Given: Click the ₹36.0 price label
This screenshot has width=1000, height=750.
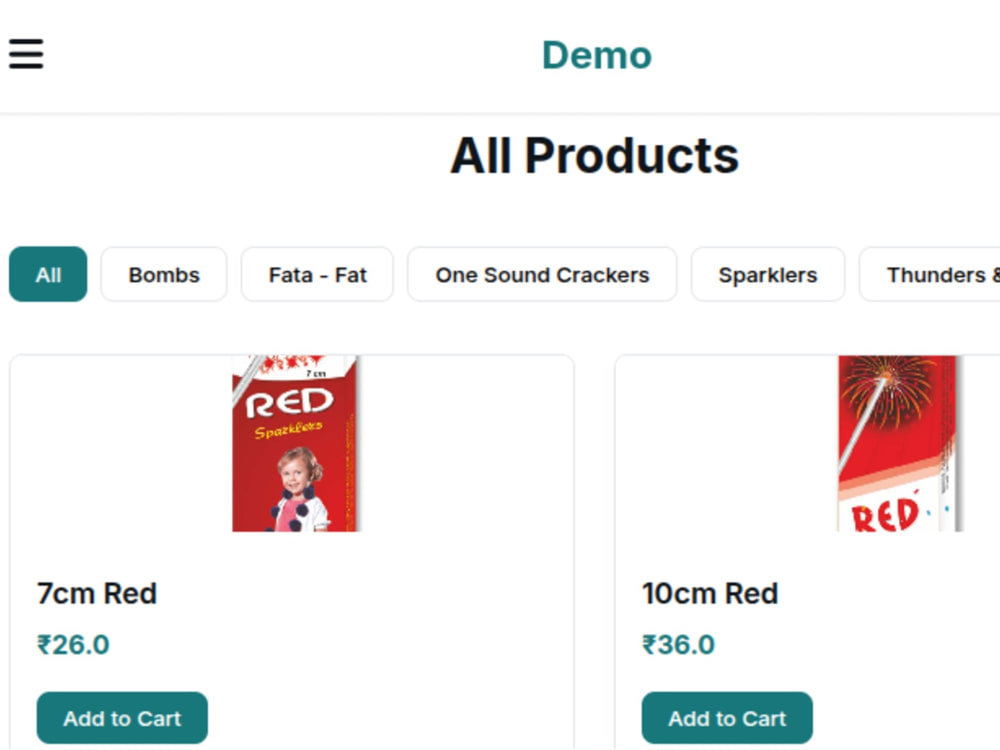Looking at the screenshot, I should pos(678,645).
